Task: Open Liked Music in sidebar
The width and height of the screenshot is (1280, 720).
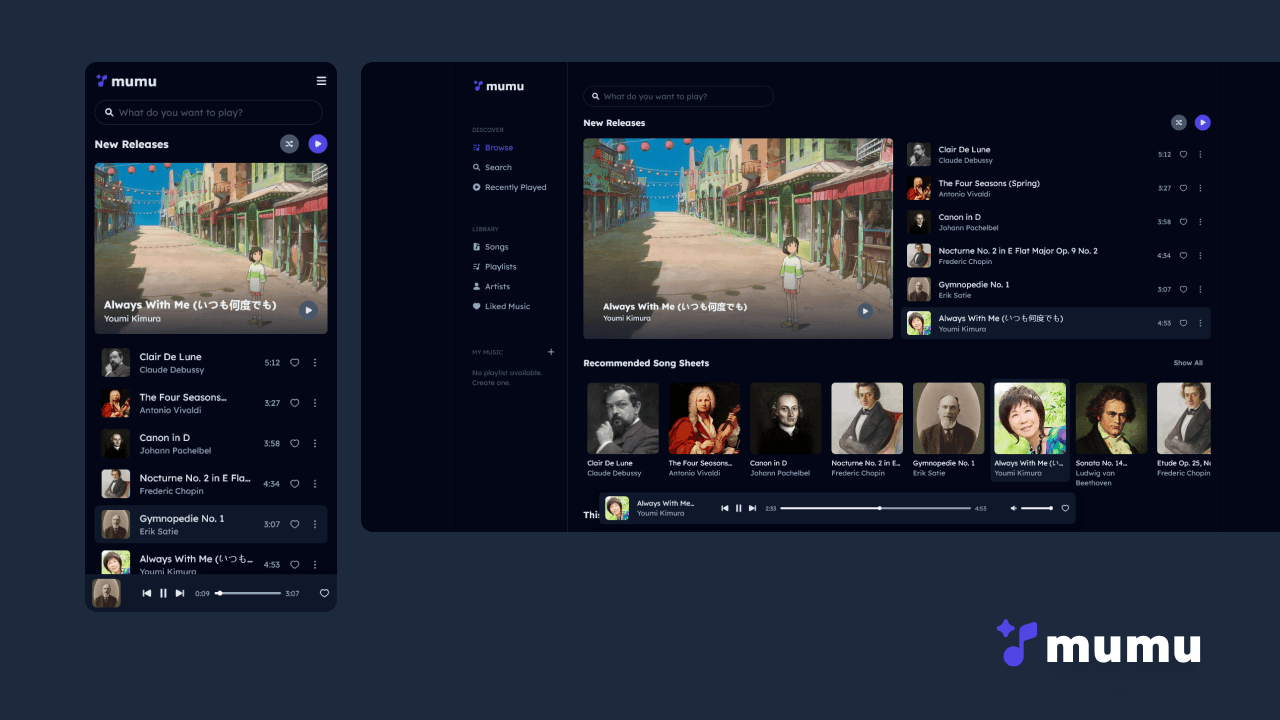Action: coord(501,306)
